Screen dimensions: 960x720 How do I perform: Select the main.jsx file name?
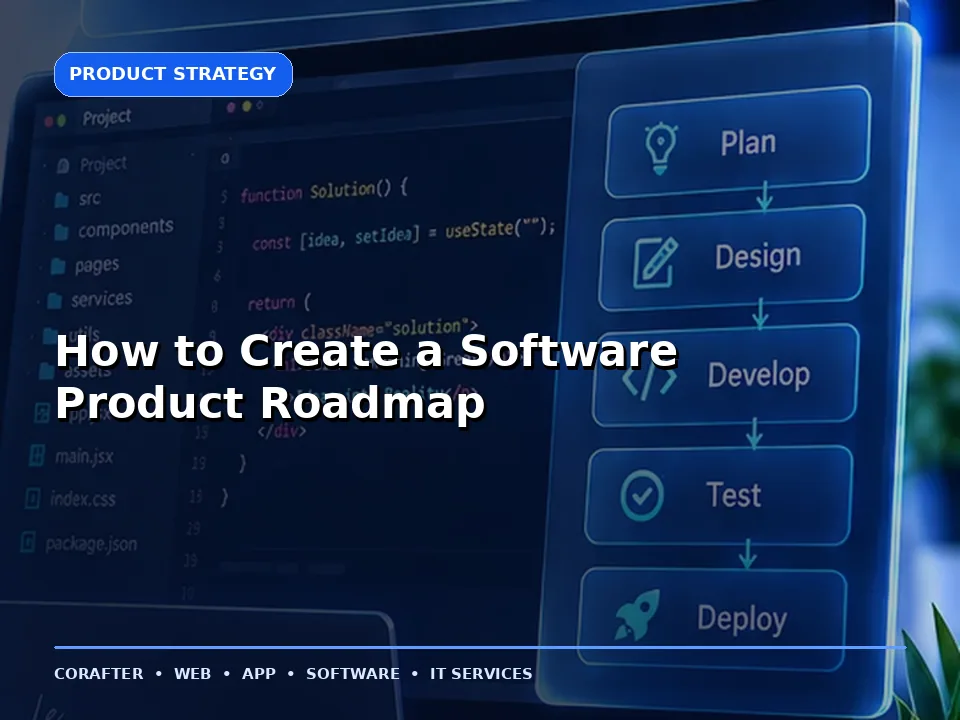coord(84,456)
